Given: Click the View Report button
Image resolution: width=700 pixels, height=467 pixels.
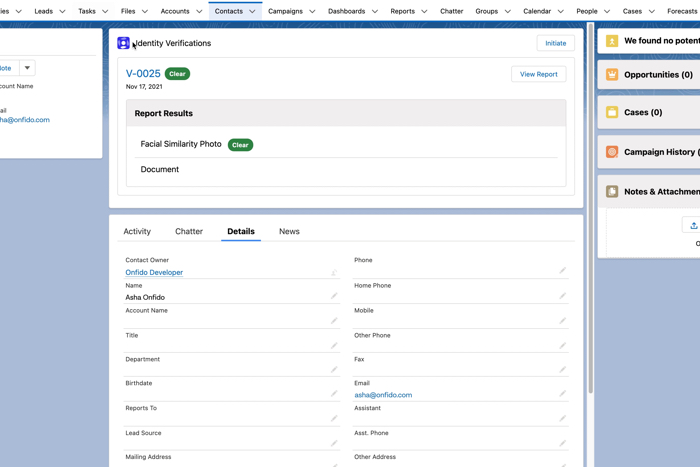Looking at the screenshot, I should 538,74.
